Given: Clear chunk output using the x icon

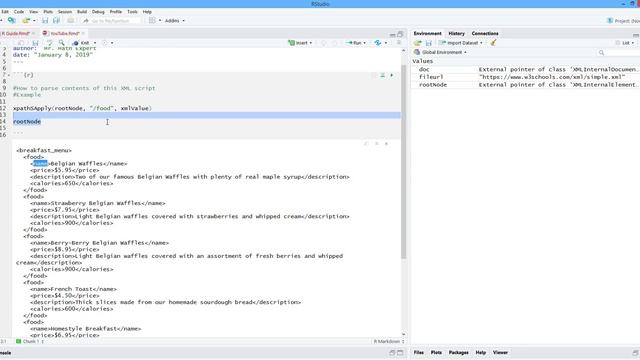Looking at the screenshot, I should coord(386,144).
